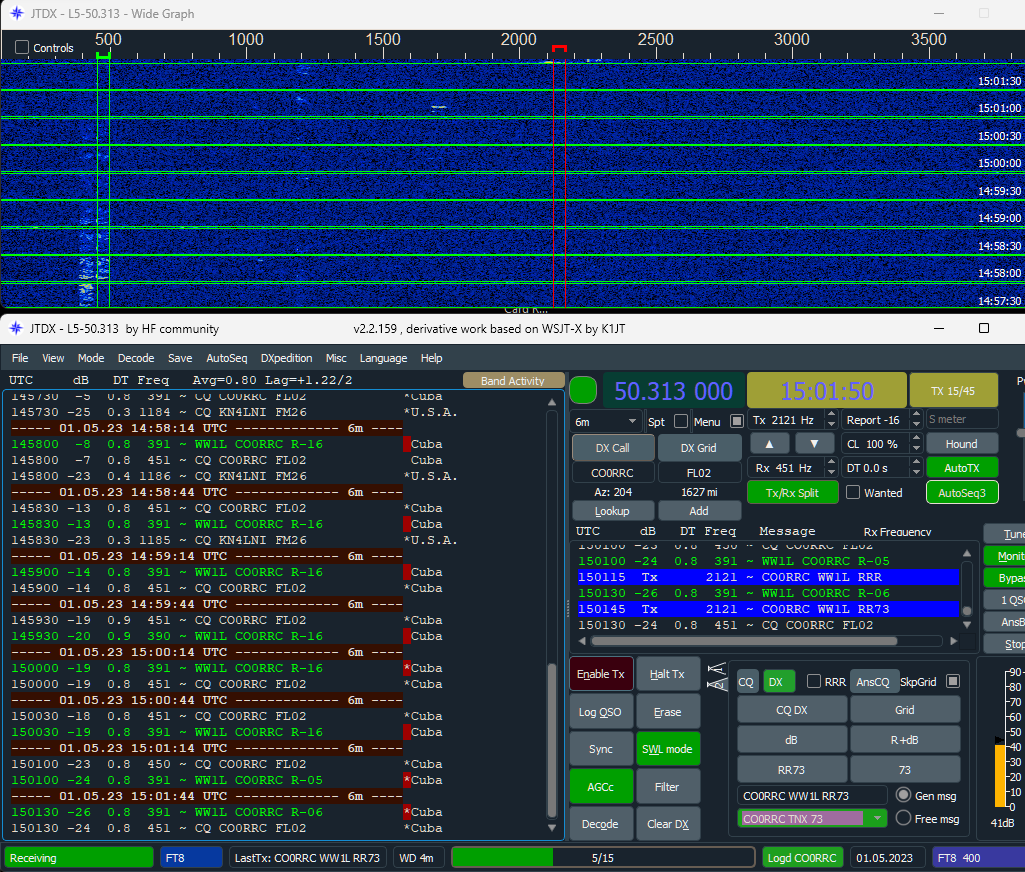The width and height of the screenshot is (1025, 872).
Task: Click the CQ DX message button
Action: pyautogui.click(x=792, y=709)
